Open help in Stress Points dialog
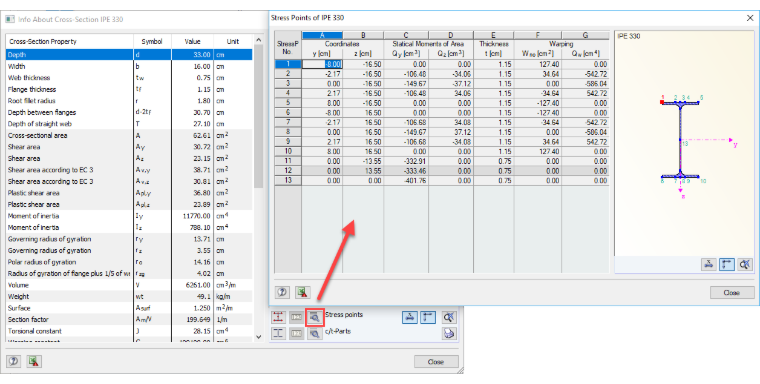The image size is (760, 384). pos(282,292)
